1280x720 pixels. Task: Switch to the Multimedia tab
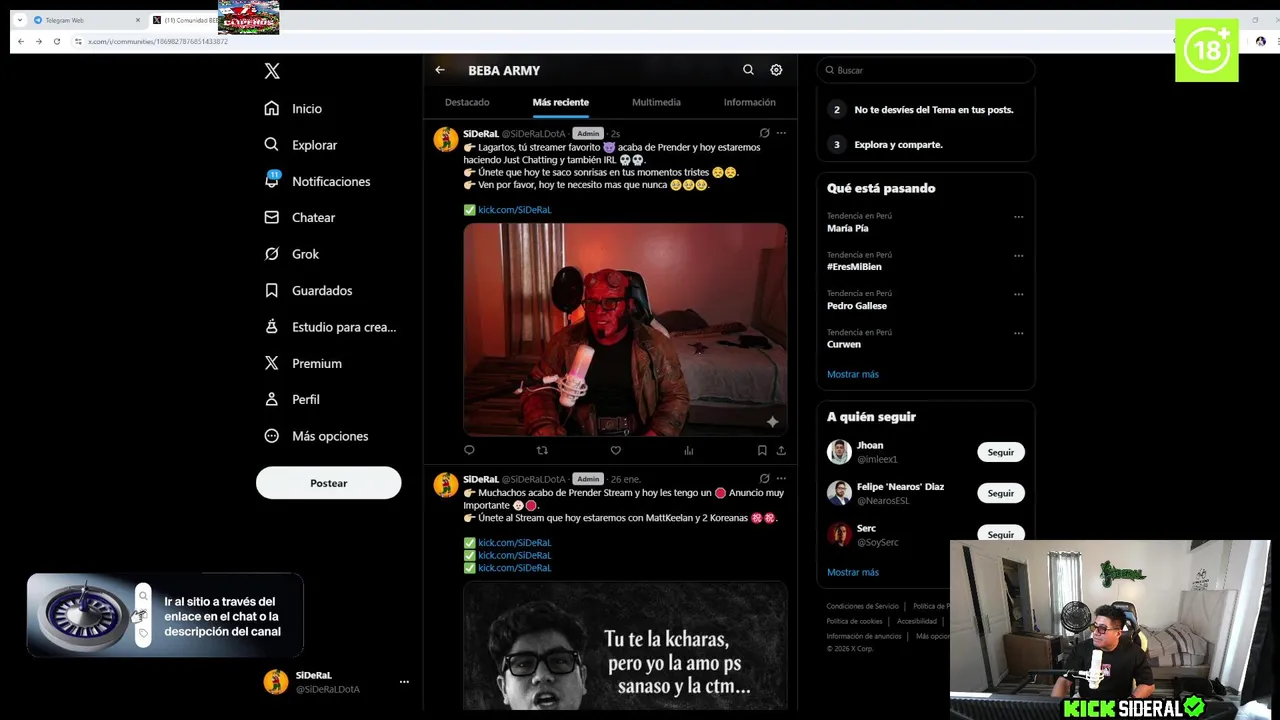tap(656, 102)
